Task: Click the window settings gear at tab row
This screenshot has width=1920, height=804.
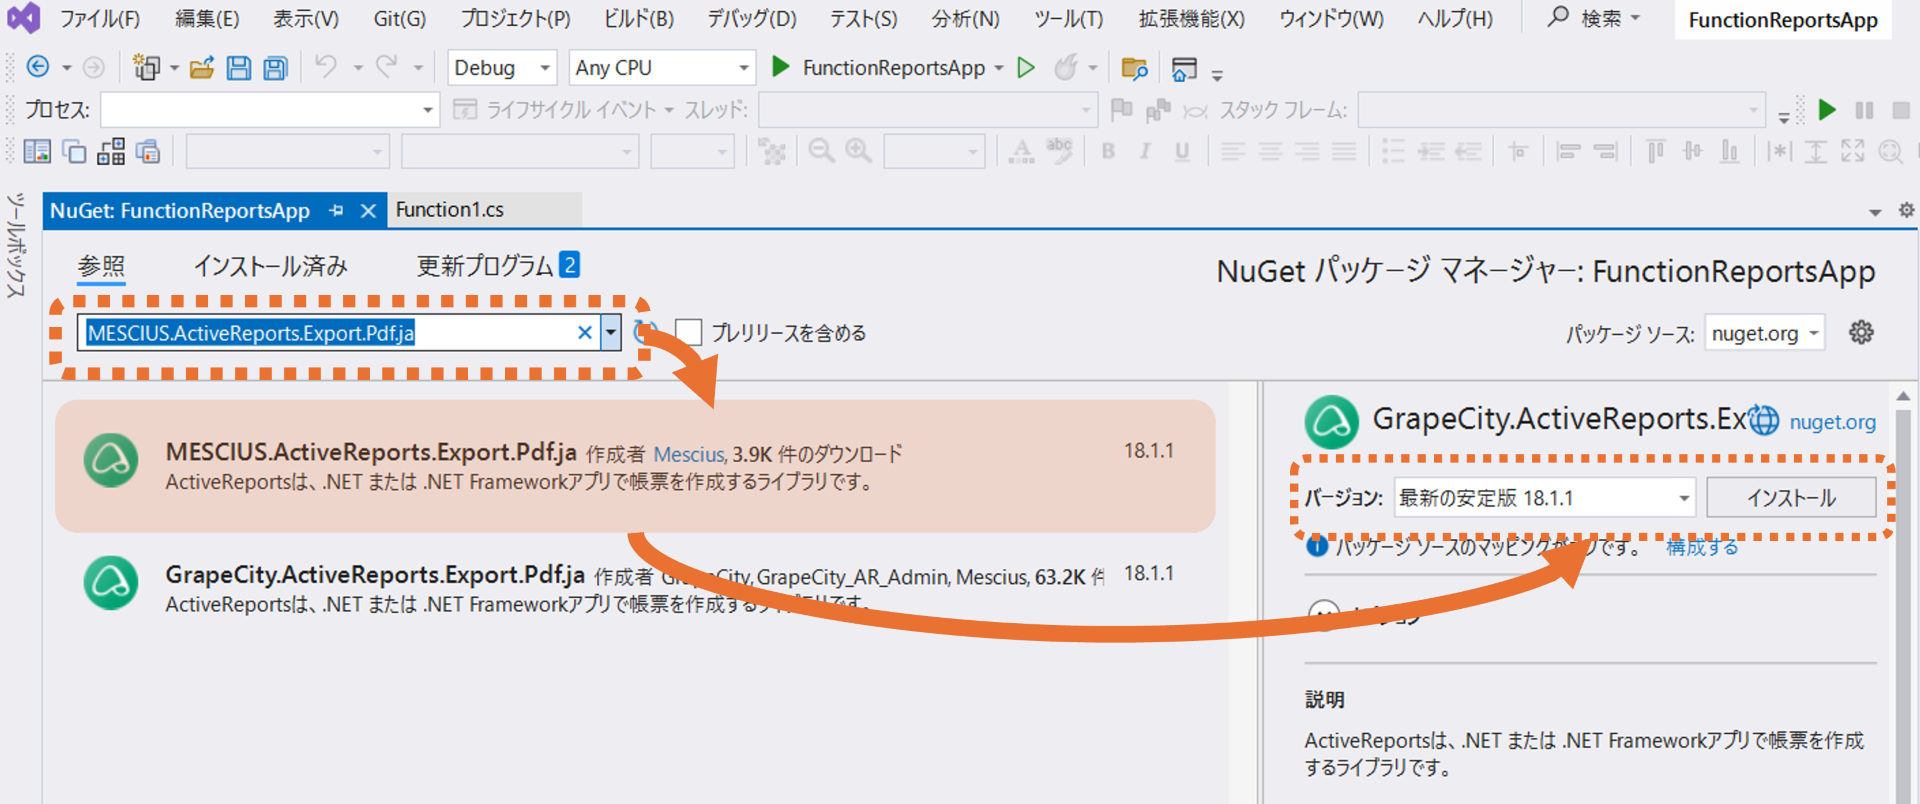Action: click(1906, 210)
